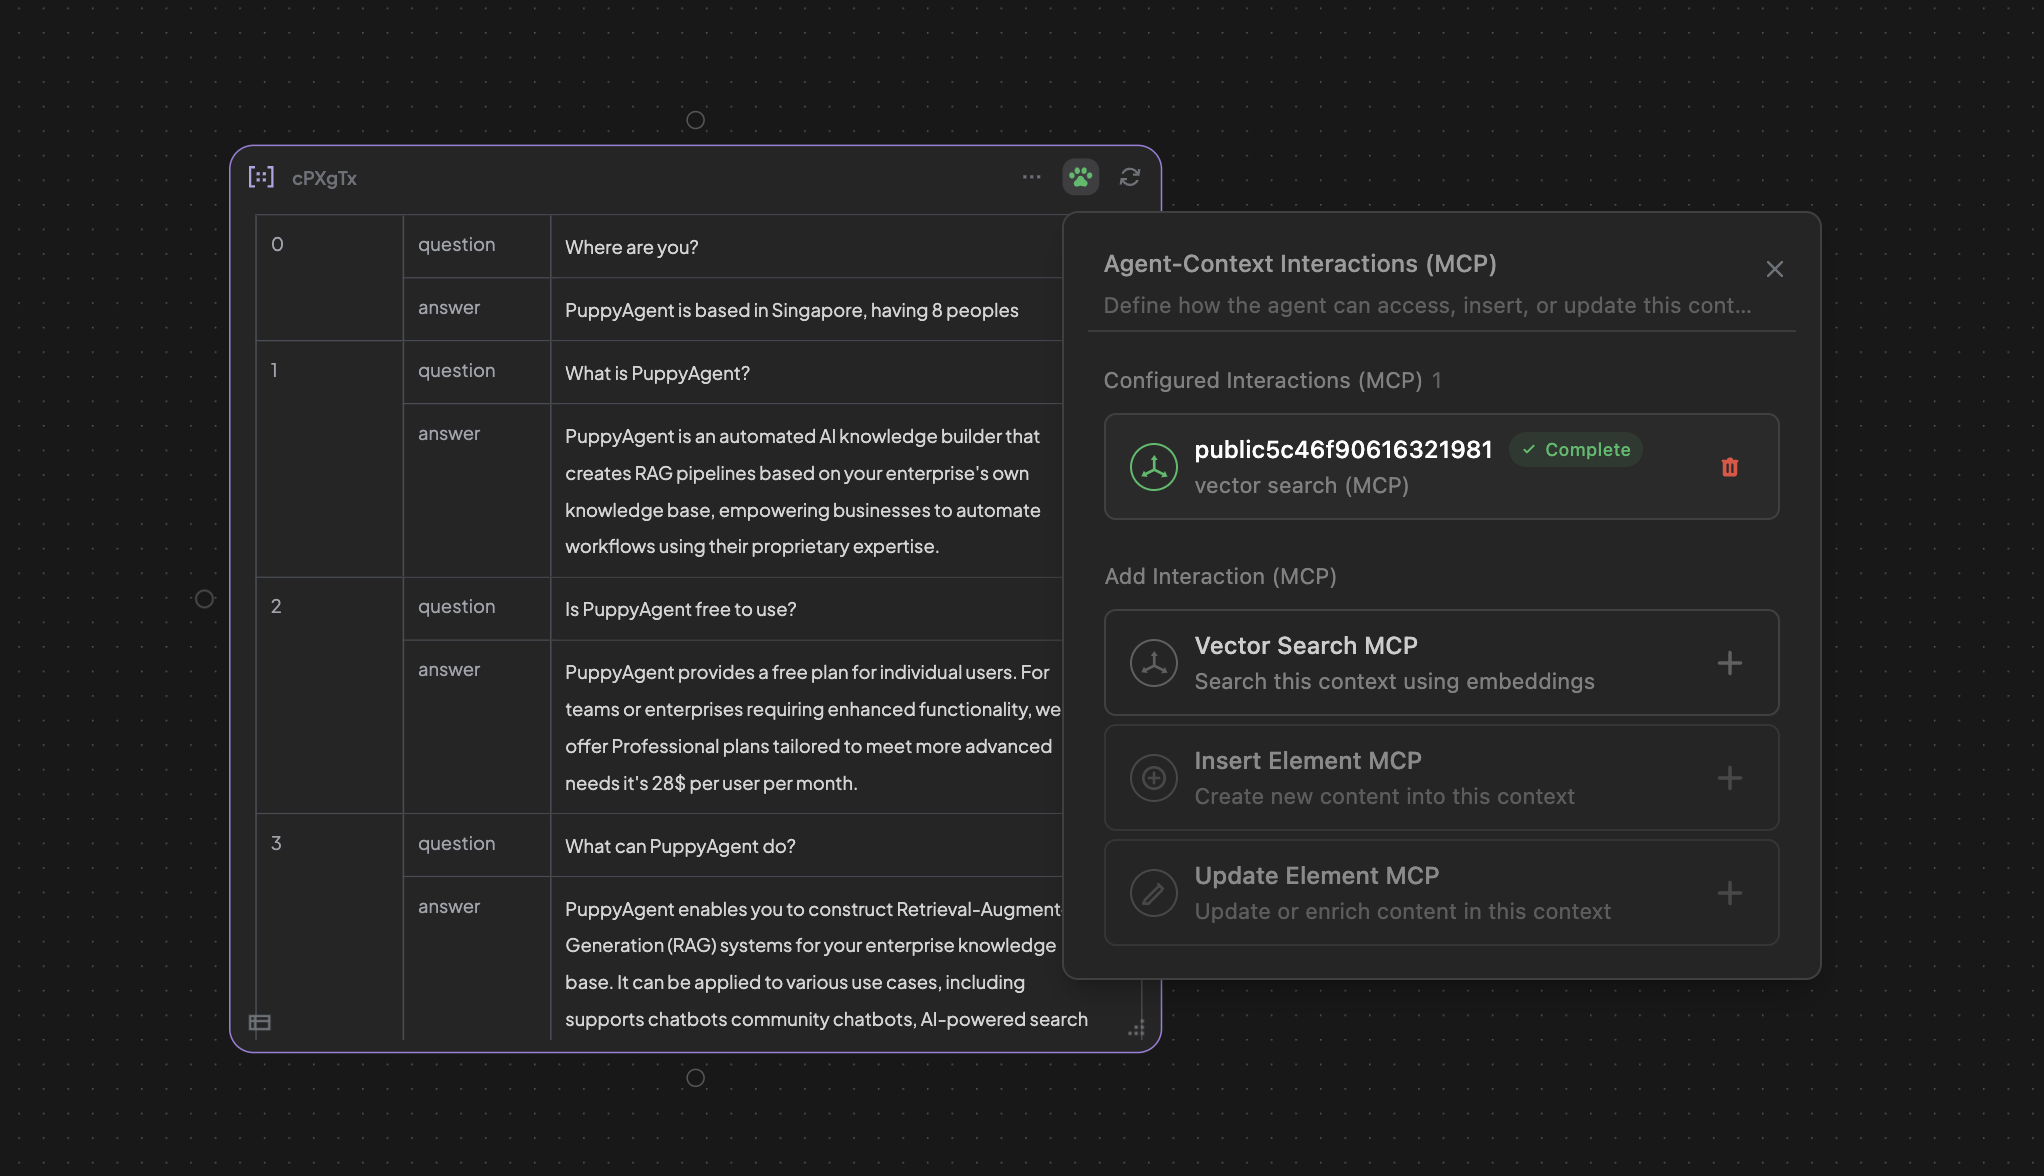Select the cell 'What can PuppyAgent do?'

tap(680, 846)
